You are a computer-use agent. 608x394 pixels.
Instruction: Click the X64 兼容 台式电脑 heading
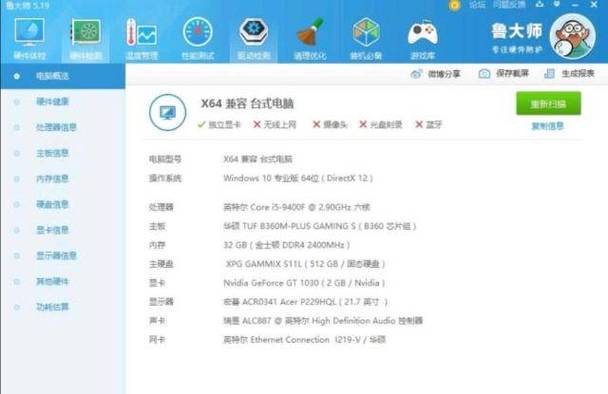pos(247,104)
